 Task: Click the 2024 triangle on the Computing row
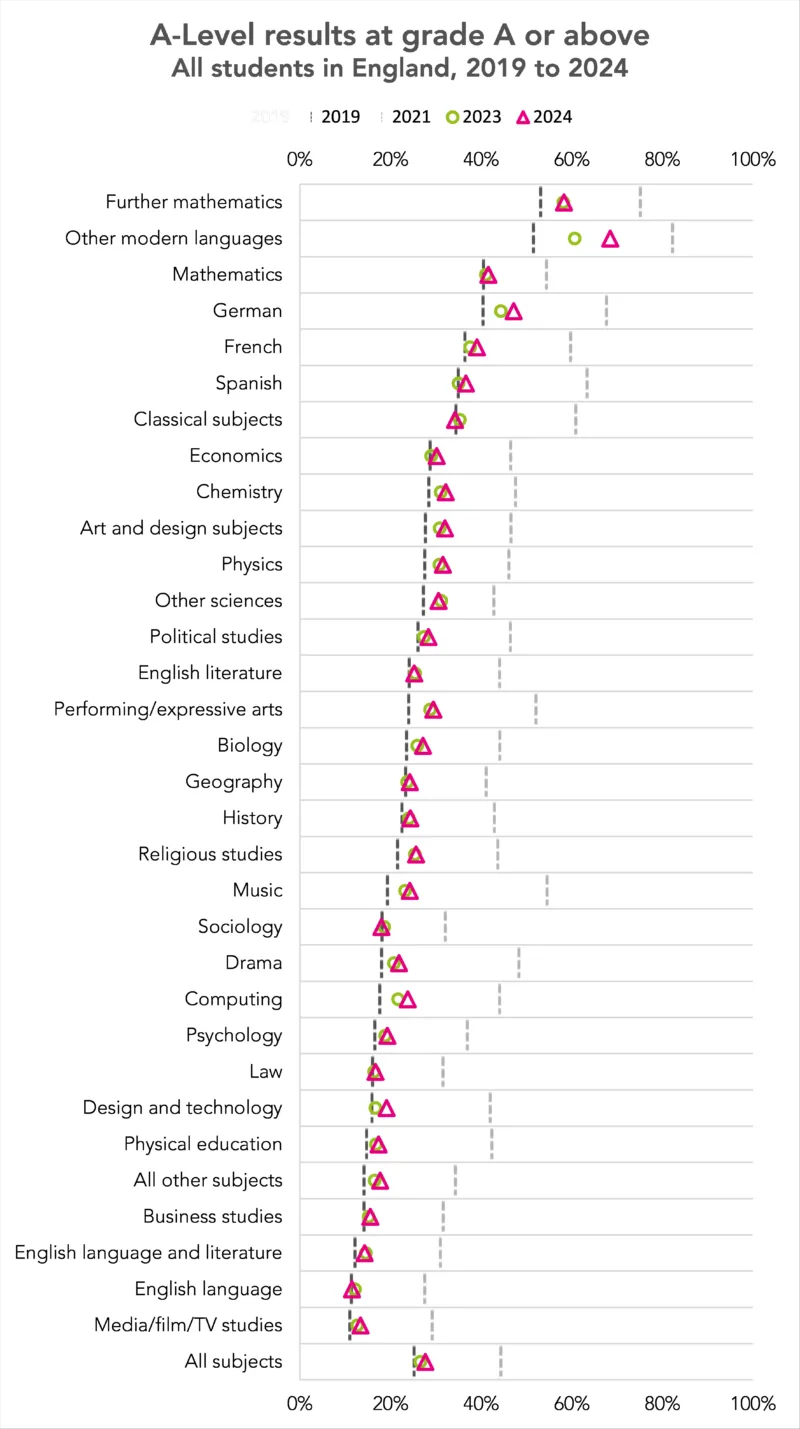click(407, 999)
